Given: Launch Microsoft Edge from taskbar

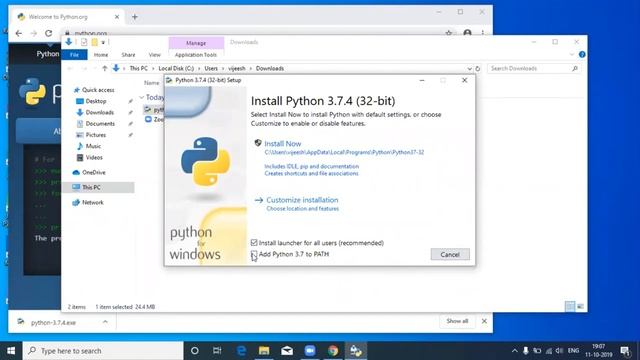Looking at the screenshot, I should [241, 351].
